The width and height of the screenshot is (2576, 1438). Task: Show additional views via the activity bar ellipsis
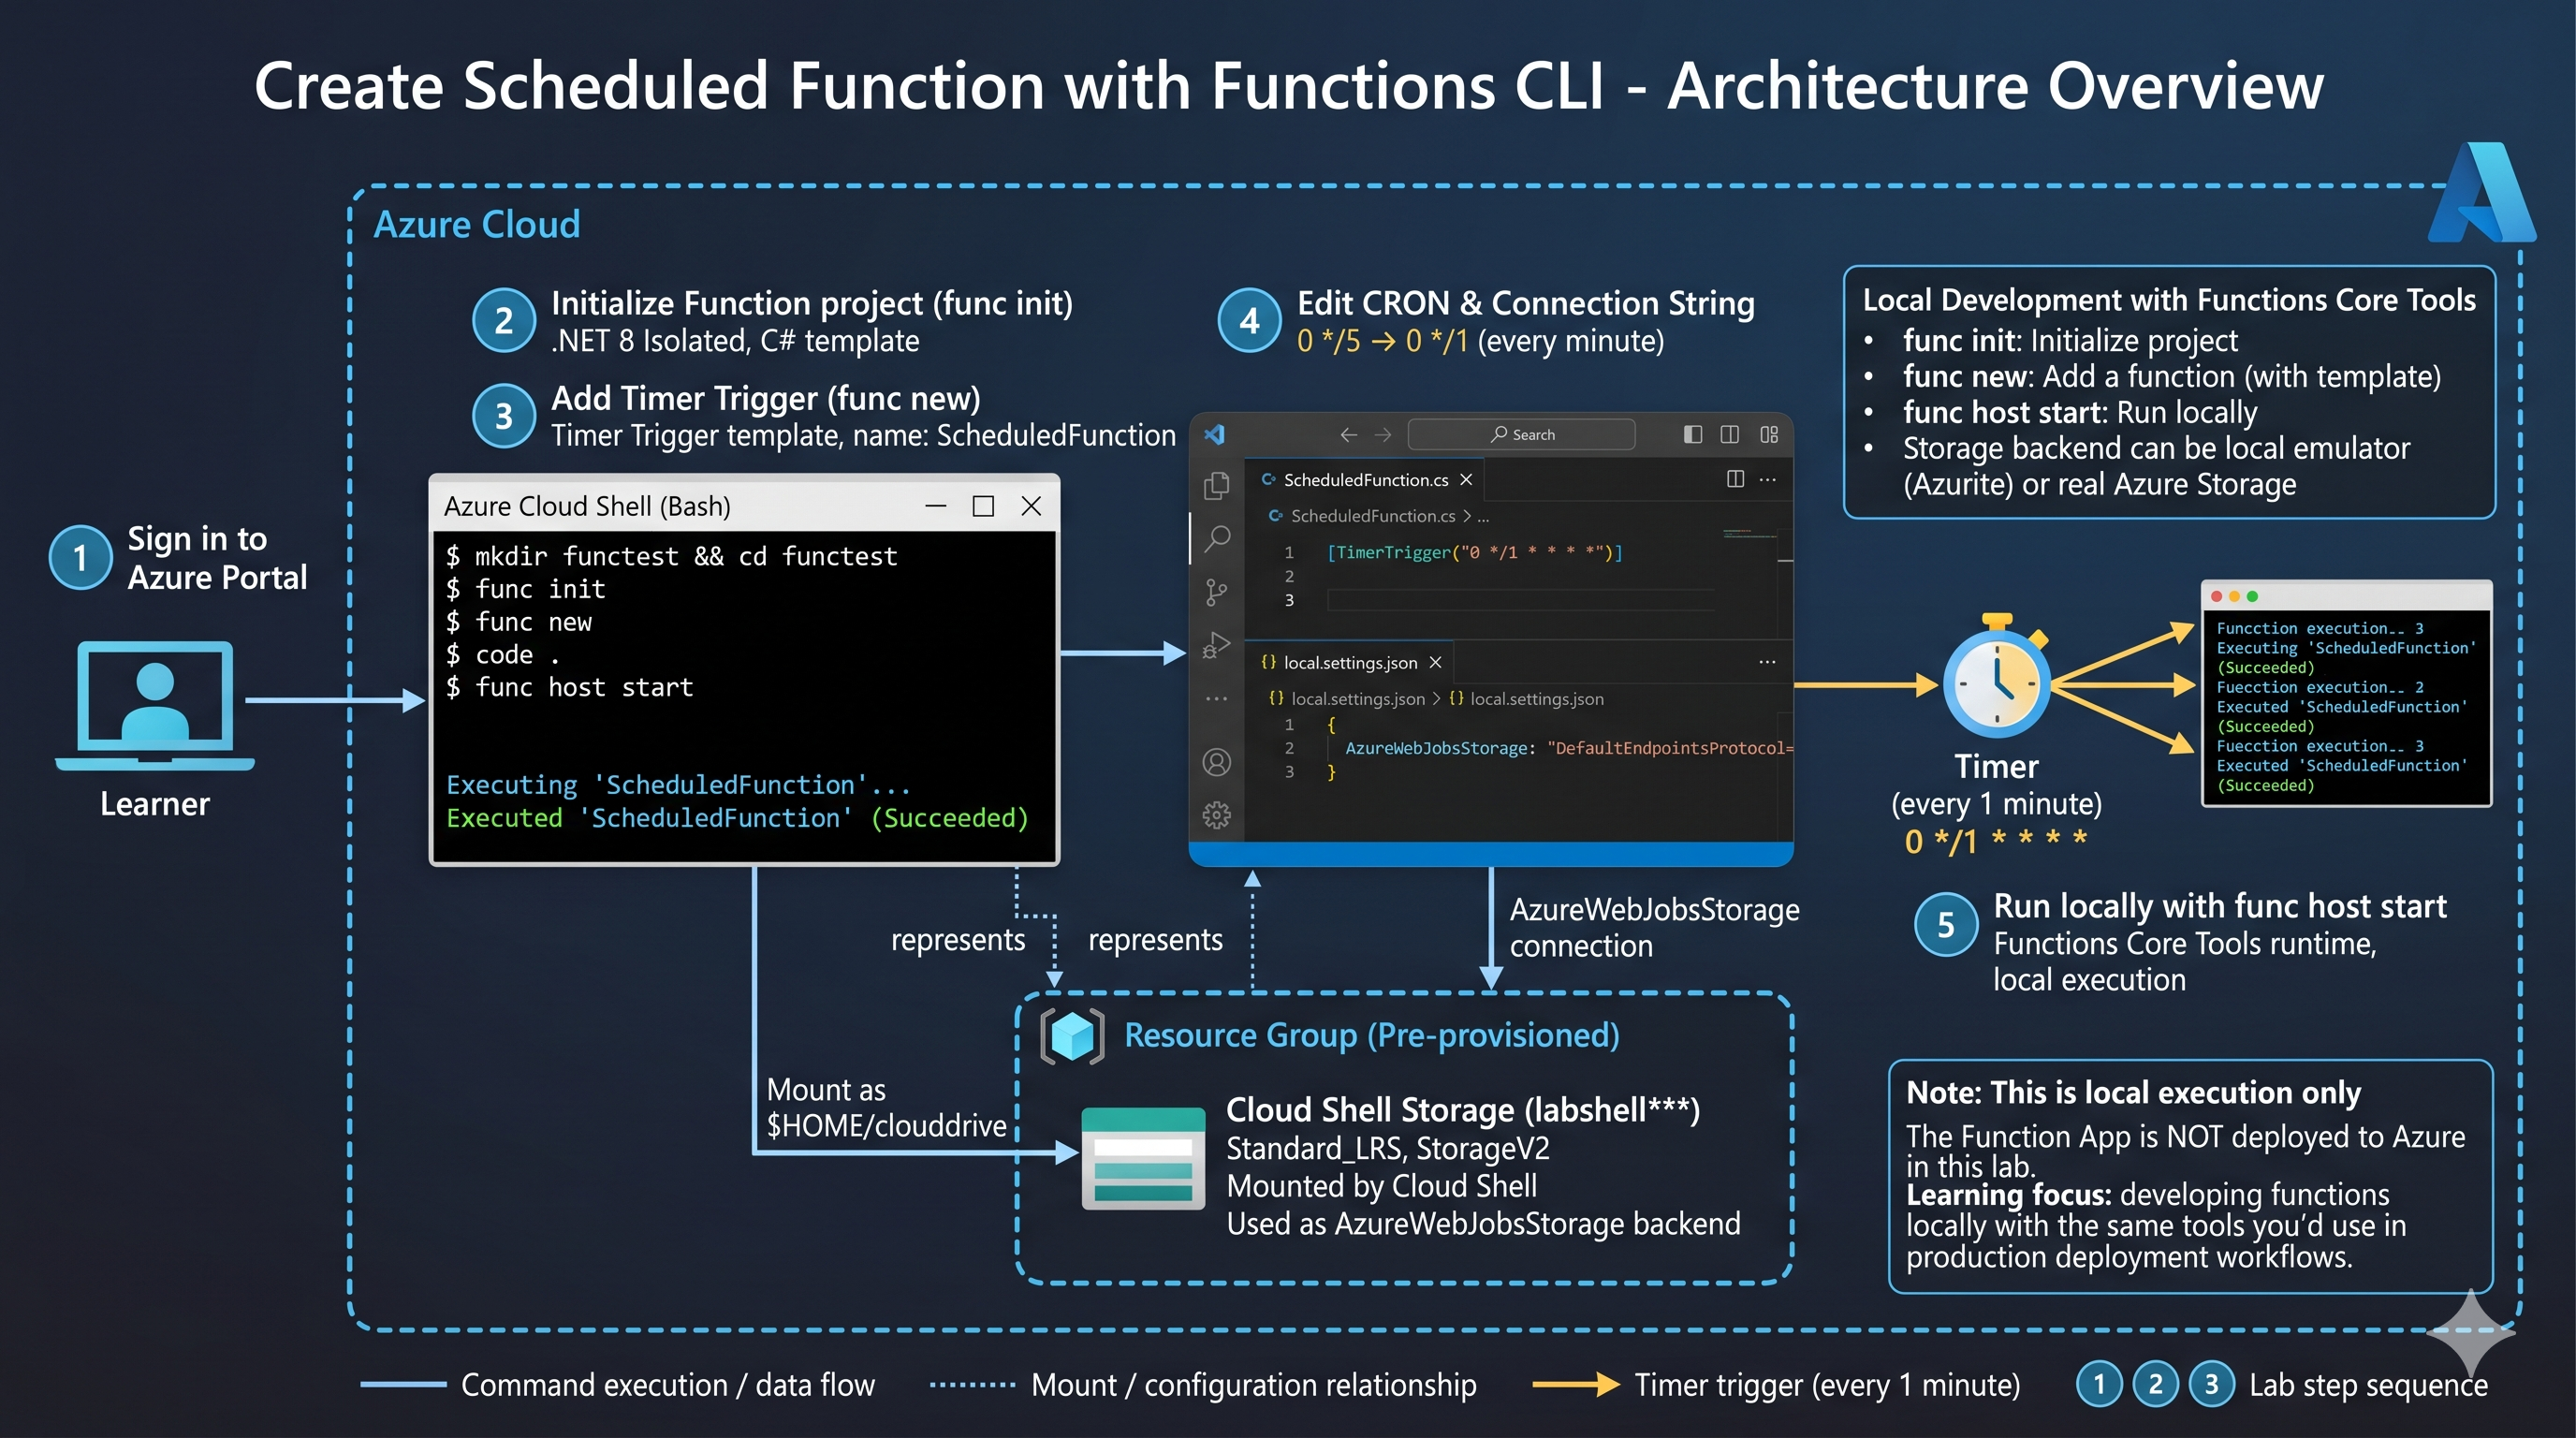click(1216, 698)
